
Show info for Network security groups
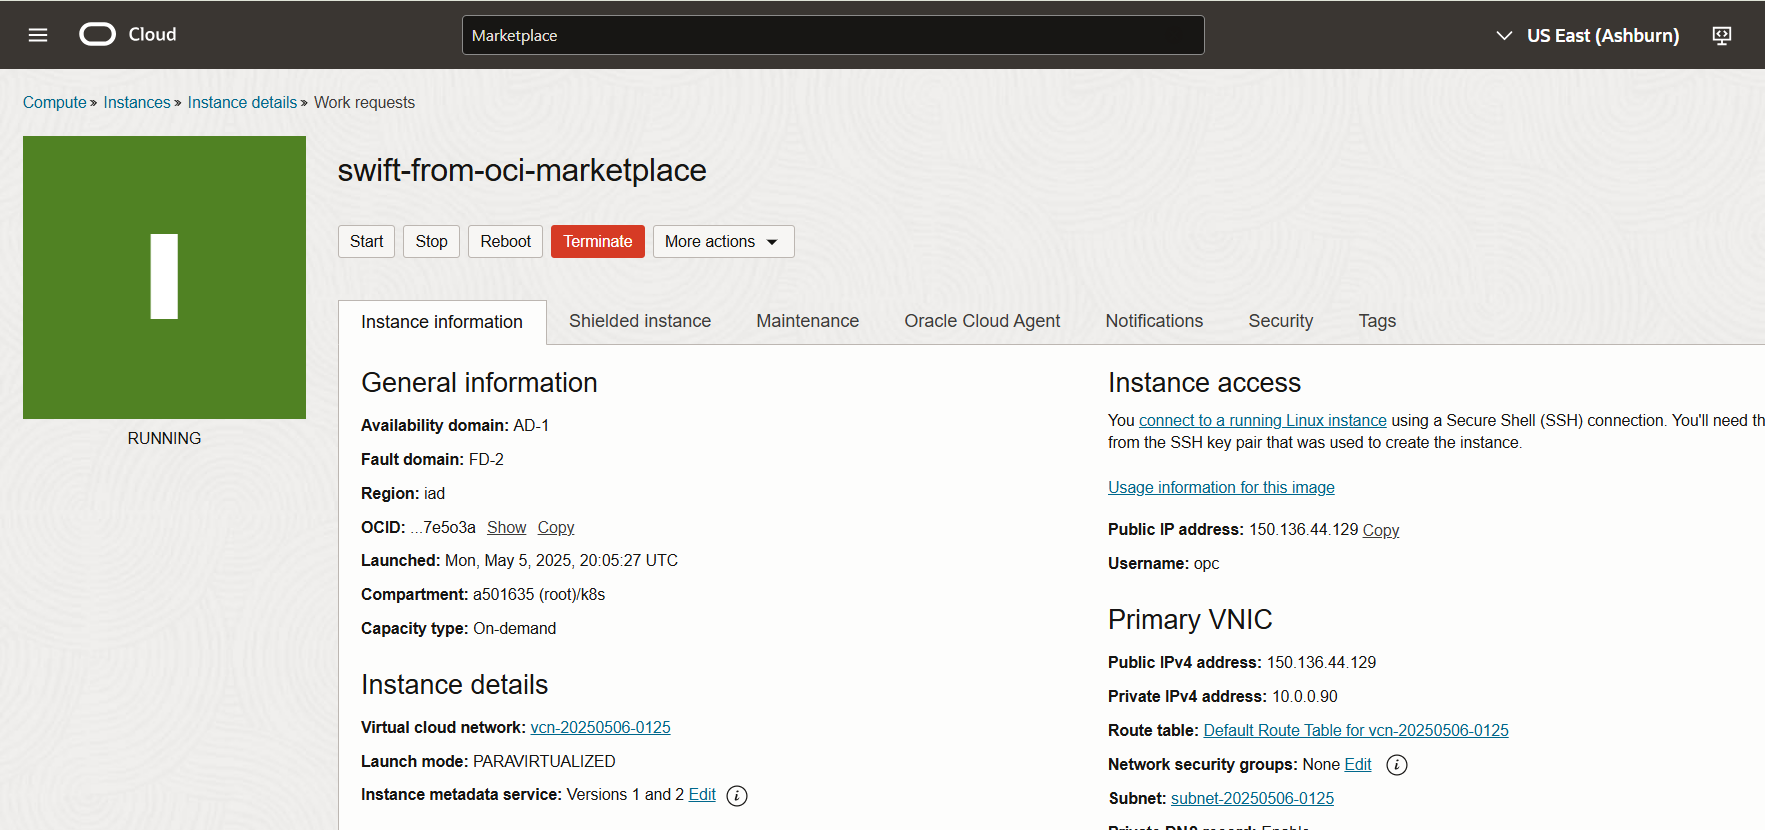click(1397, 765)
